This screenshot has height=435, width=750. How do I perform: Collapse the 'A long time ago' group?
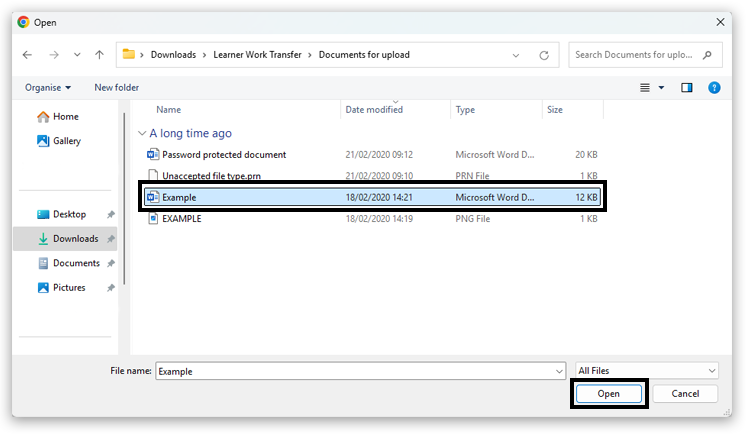click(x=142, y=133)
